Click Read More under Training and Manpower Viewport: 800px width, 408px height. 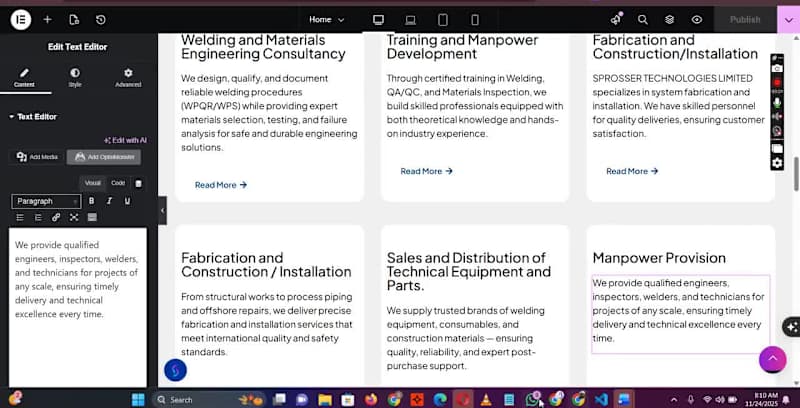(427, 171)
